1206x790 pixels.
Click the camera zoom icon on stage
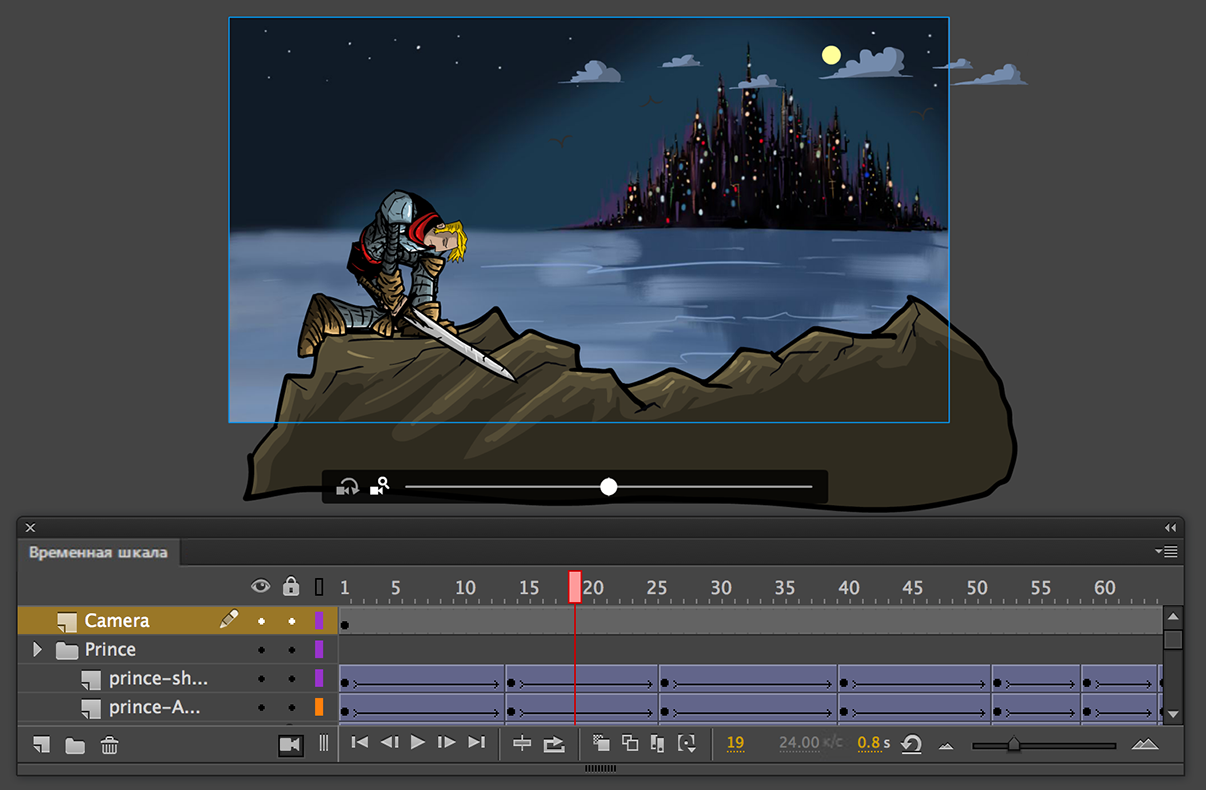click(379, 487)
